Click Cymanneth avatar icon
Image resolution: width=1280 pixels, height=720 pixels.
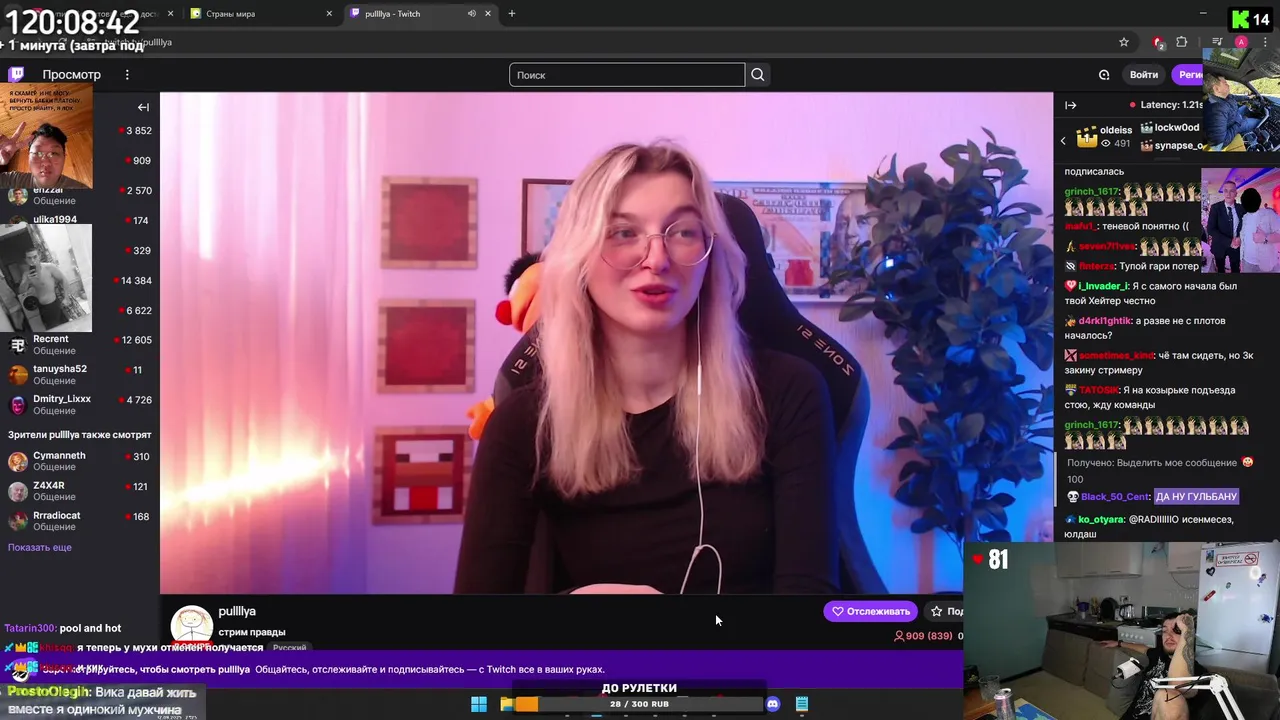(18, 461)
